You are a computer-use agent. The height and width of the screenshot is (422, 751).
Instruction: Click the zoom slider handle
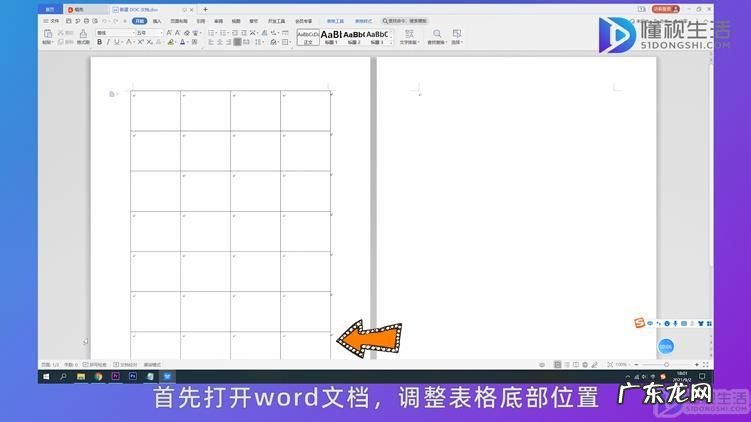[x=666, y=365]
